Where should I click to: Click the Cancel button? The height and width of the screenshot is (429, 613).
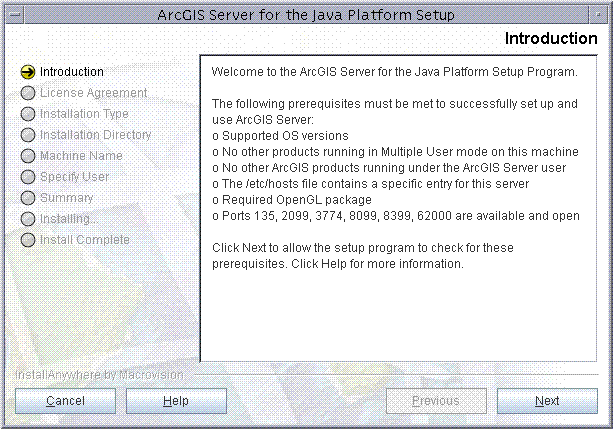(x=65, y=401)
